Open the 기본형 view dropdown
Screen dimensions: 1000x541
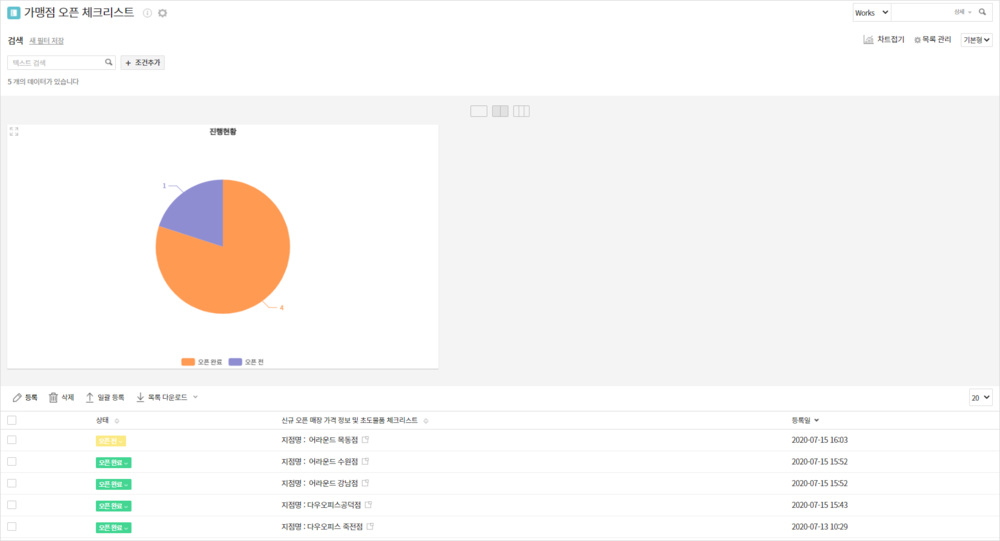(976, 40)
